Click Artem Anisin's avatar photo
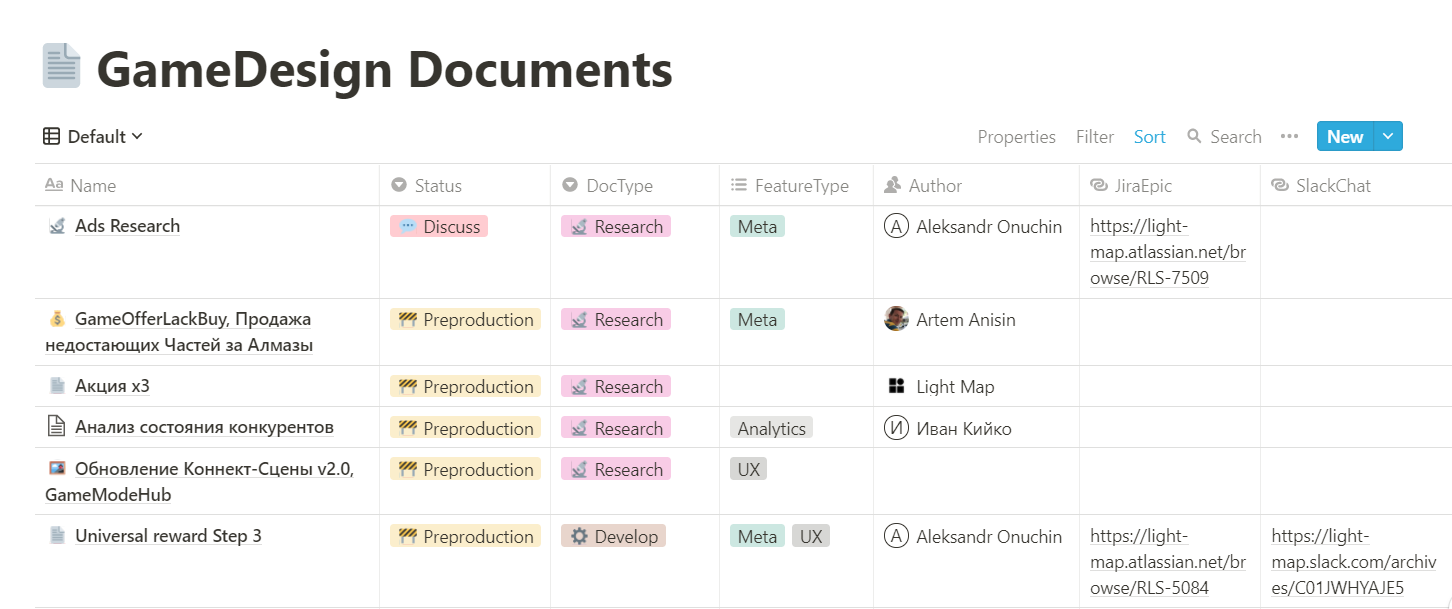This screenshot has height=609, width=1452. 896,319
